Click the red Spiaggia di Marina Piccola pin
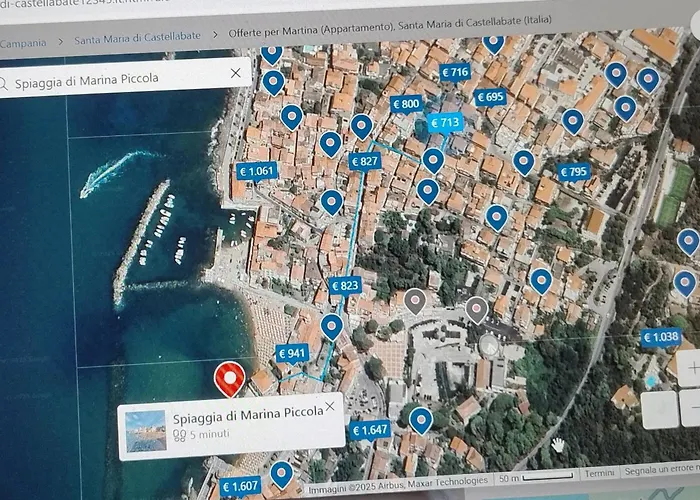Screen dimensions: 700x500 (229, 379)
